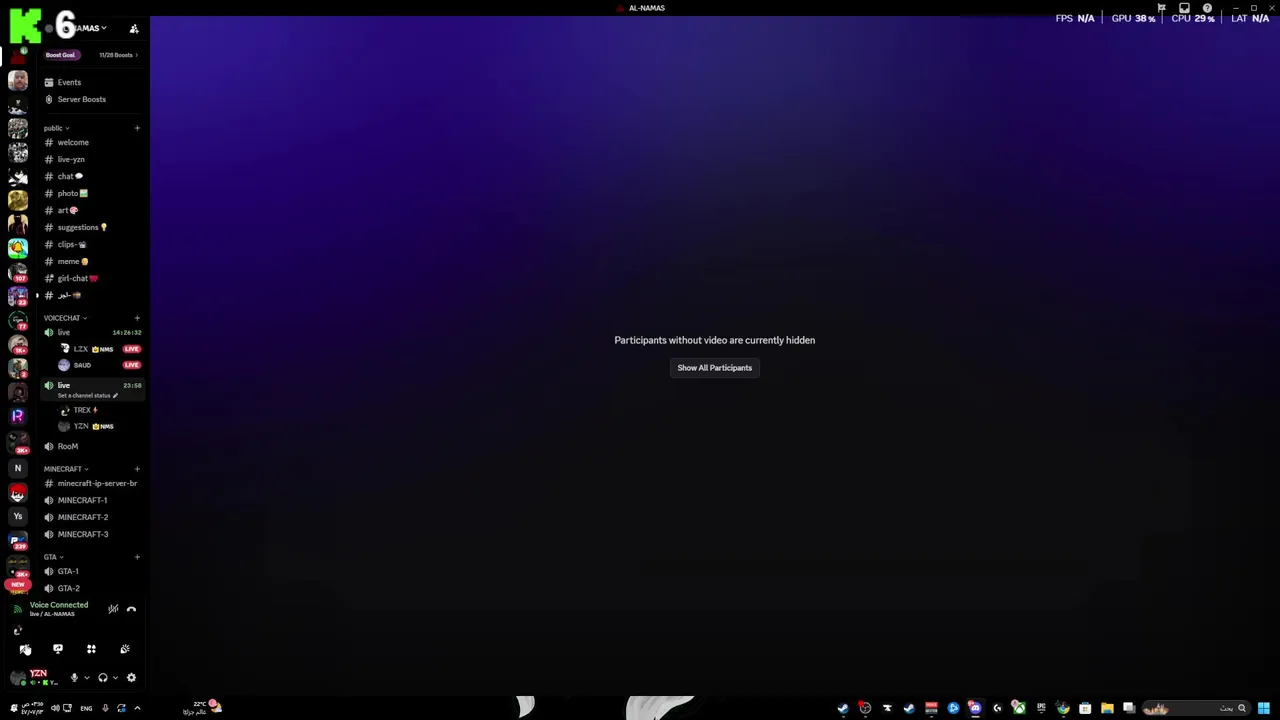Open the soundboard icon
This screenshot has width=1280, height=720.
pyautogui.click(x=125, y=649)
